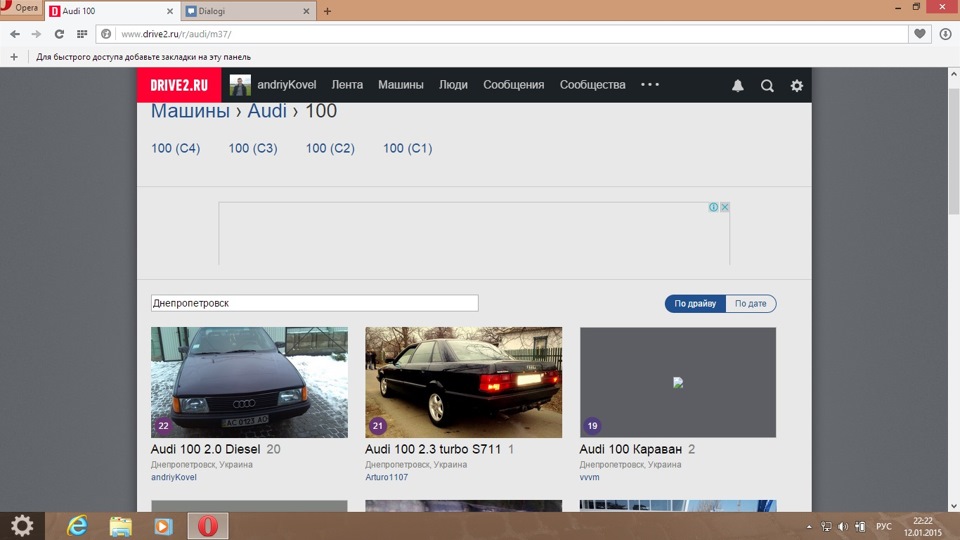This screenshot has width=960, height=540.
Task: Open the Opera menu button
Action: [x=21, y=9]
